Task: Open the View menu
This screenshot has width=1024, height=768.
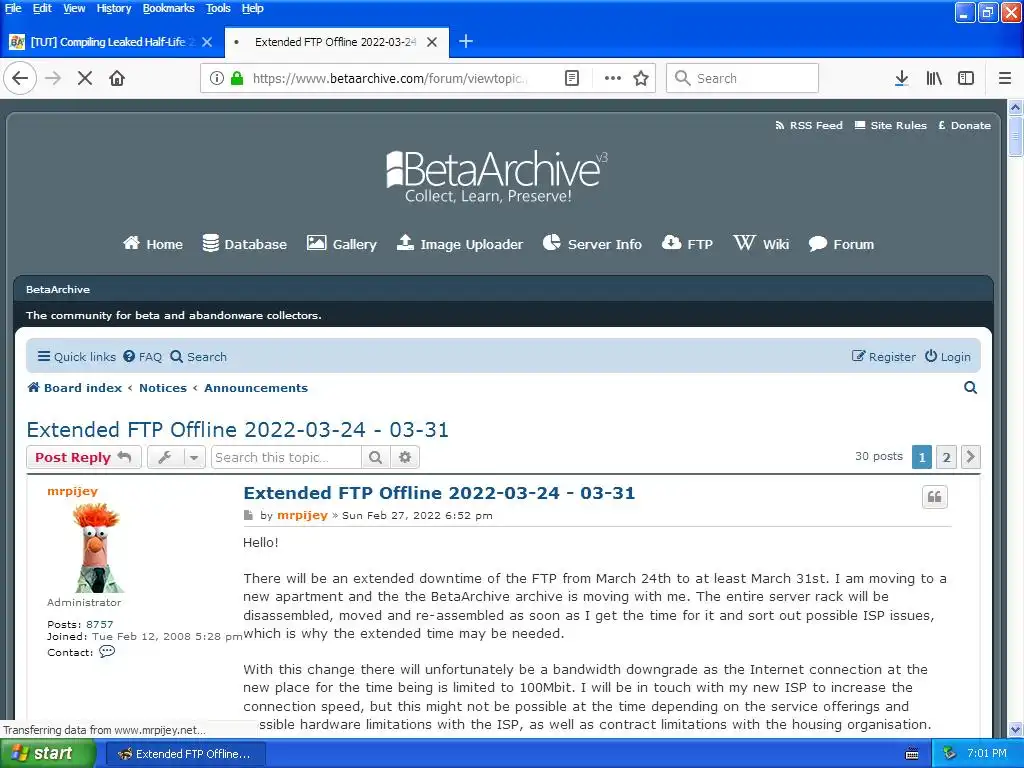Action: click(x=74, y=8)
